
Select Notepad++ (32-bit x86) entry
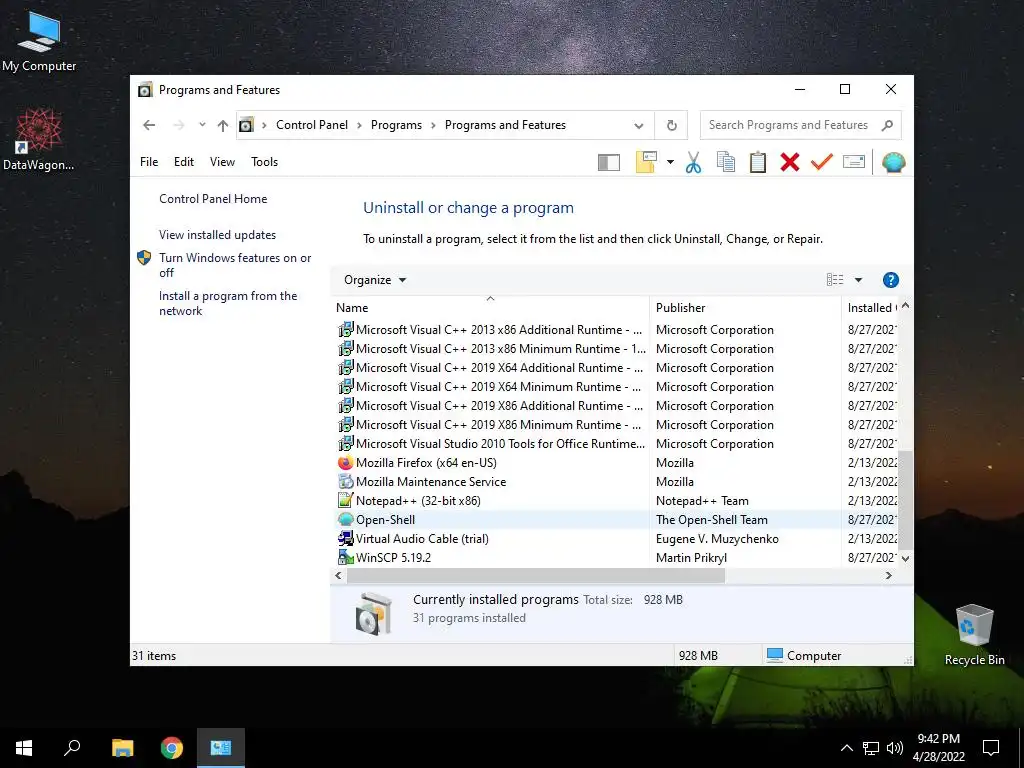(x=616, y=500)
